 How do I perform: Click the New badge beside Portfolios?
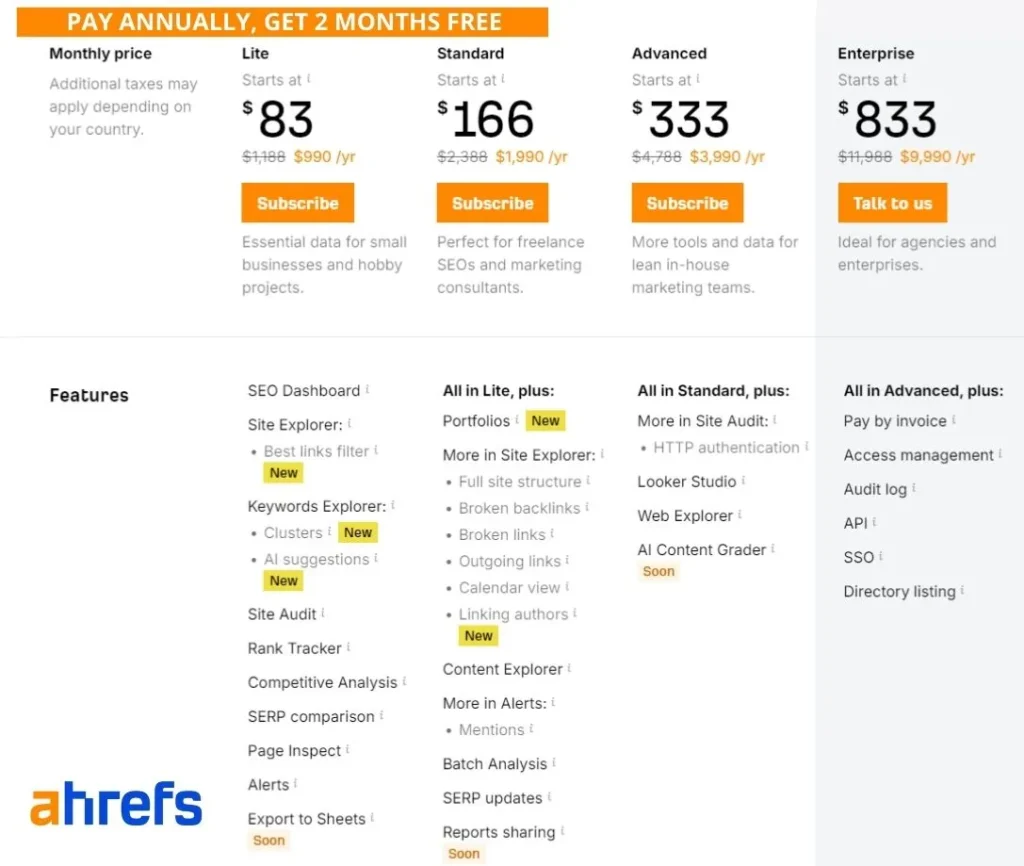click(545, 421)
